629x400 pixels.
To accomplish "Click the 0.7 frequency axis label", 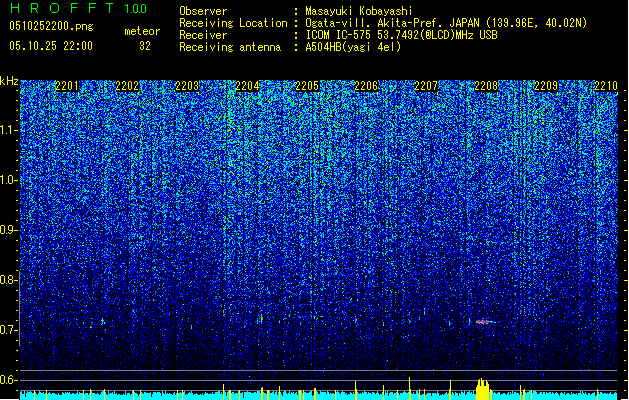I will click(8, 330).
